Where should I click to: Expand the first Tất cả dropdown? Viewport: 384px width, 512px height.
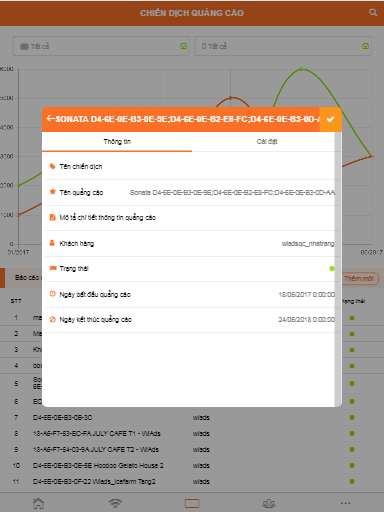click(101, 46)
